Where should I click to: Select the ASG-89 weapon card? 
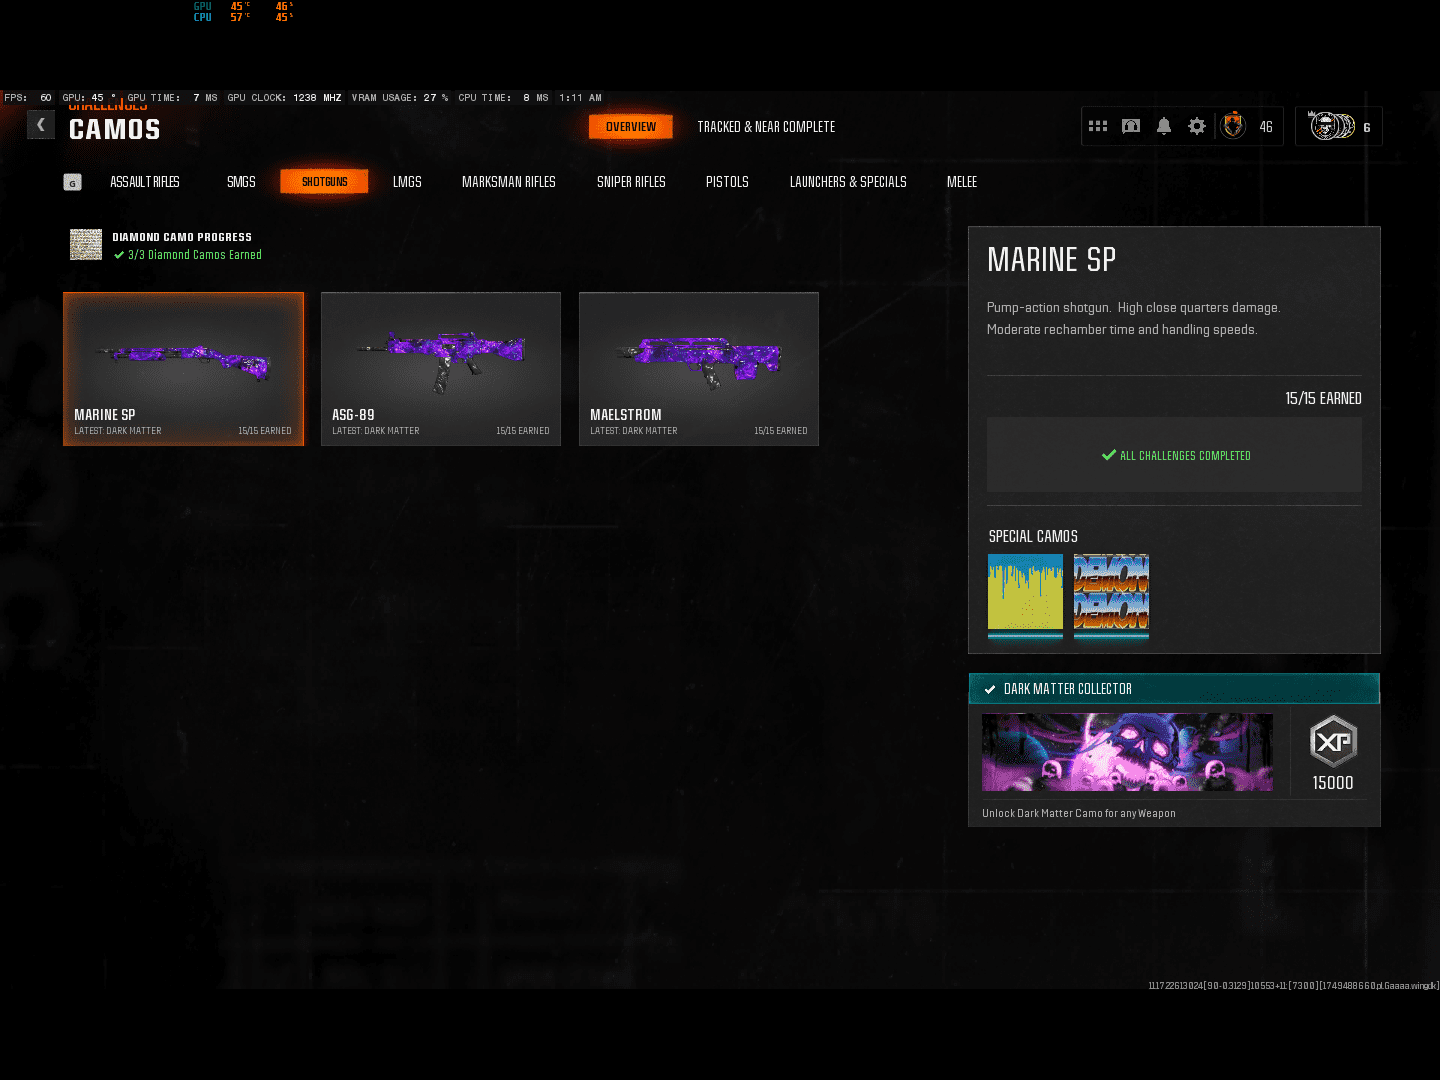[441, 368]
